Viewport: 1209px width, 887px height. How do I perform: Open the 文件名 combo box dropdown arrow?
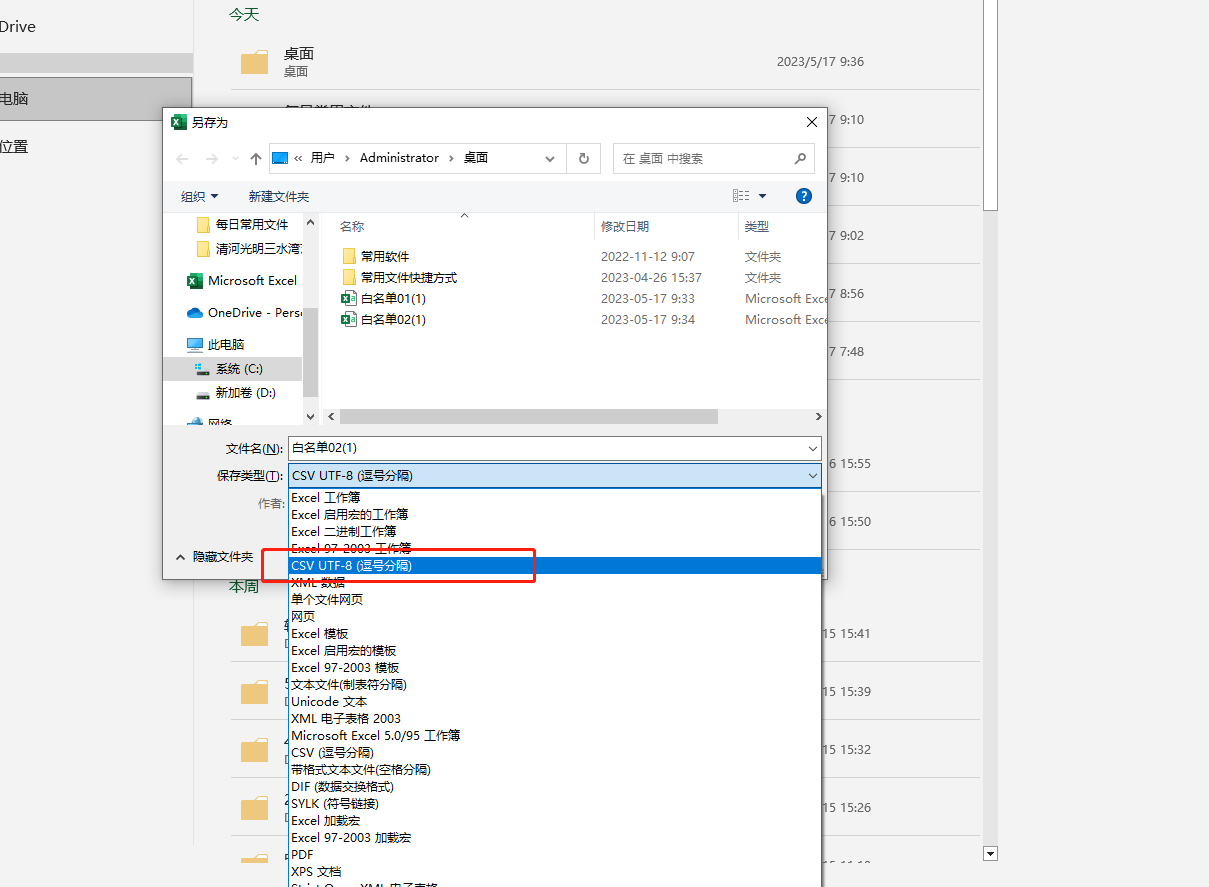[x=812, y=448]
